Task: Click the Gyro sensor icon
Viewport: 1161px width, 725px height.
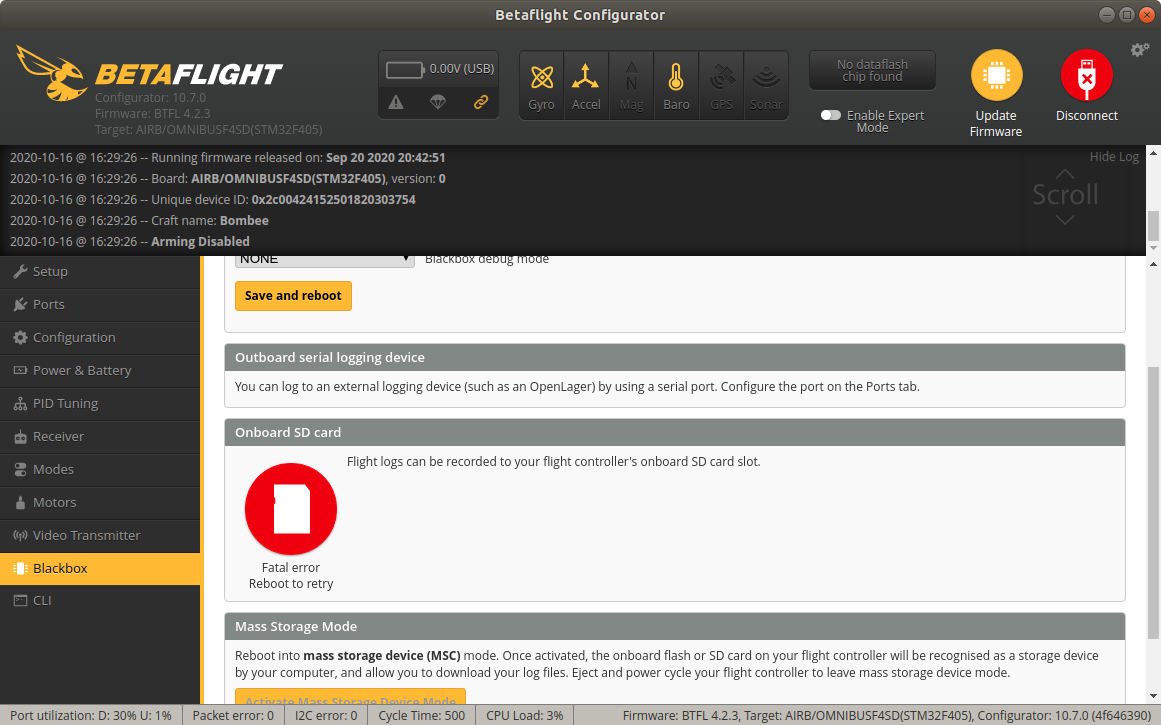Action: pyautogui.click(x=542, y=78)
